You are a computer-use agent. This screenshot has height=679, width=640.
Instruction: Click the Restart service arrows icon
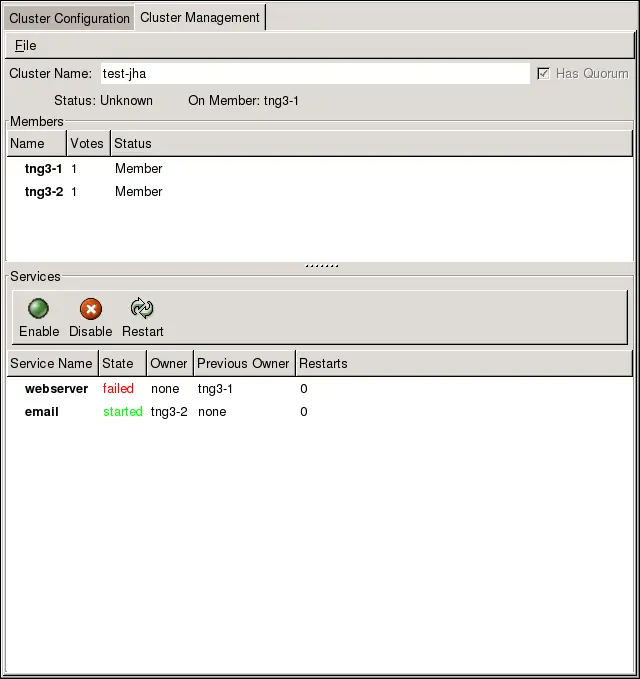[x=142, y=309]
